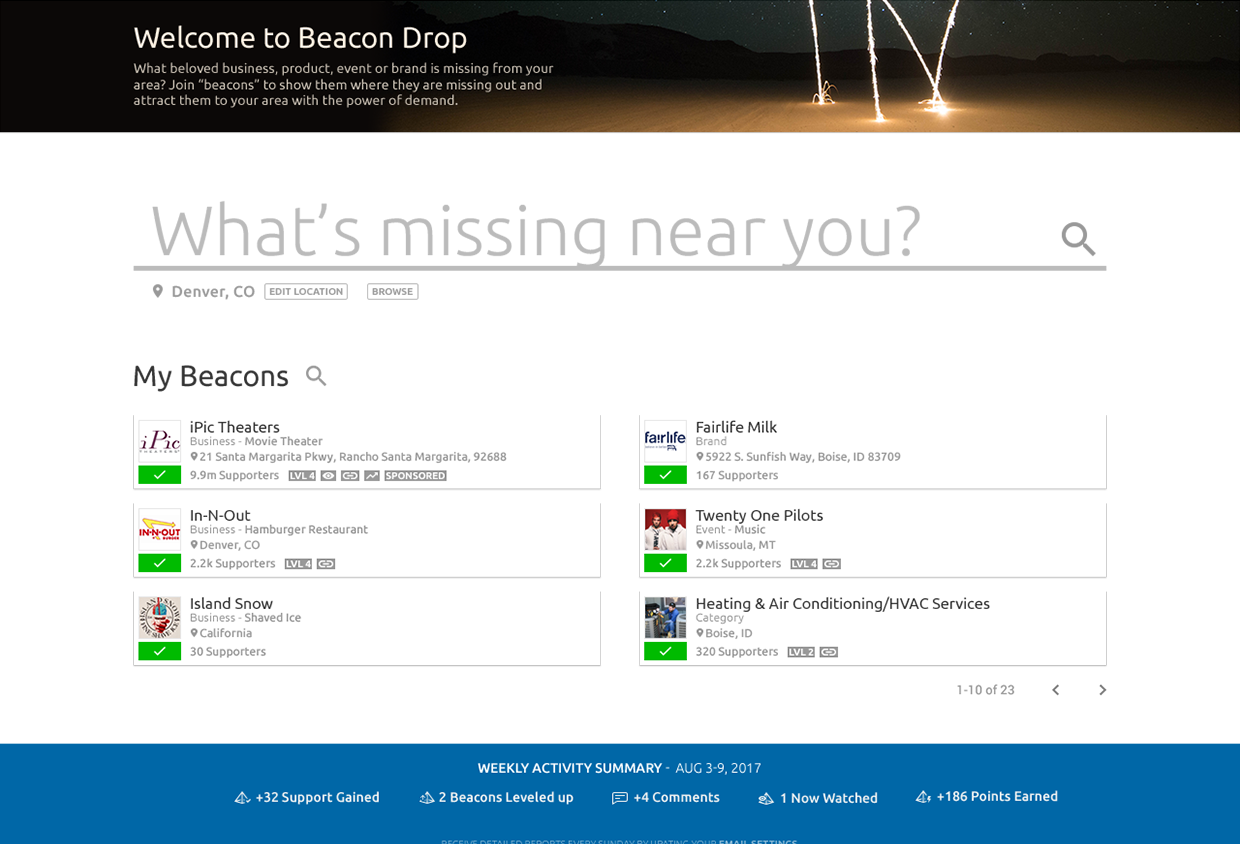Toggle support checkmark on Island Snow

(x=159, y=650)
